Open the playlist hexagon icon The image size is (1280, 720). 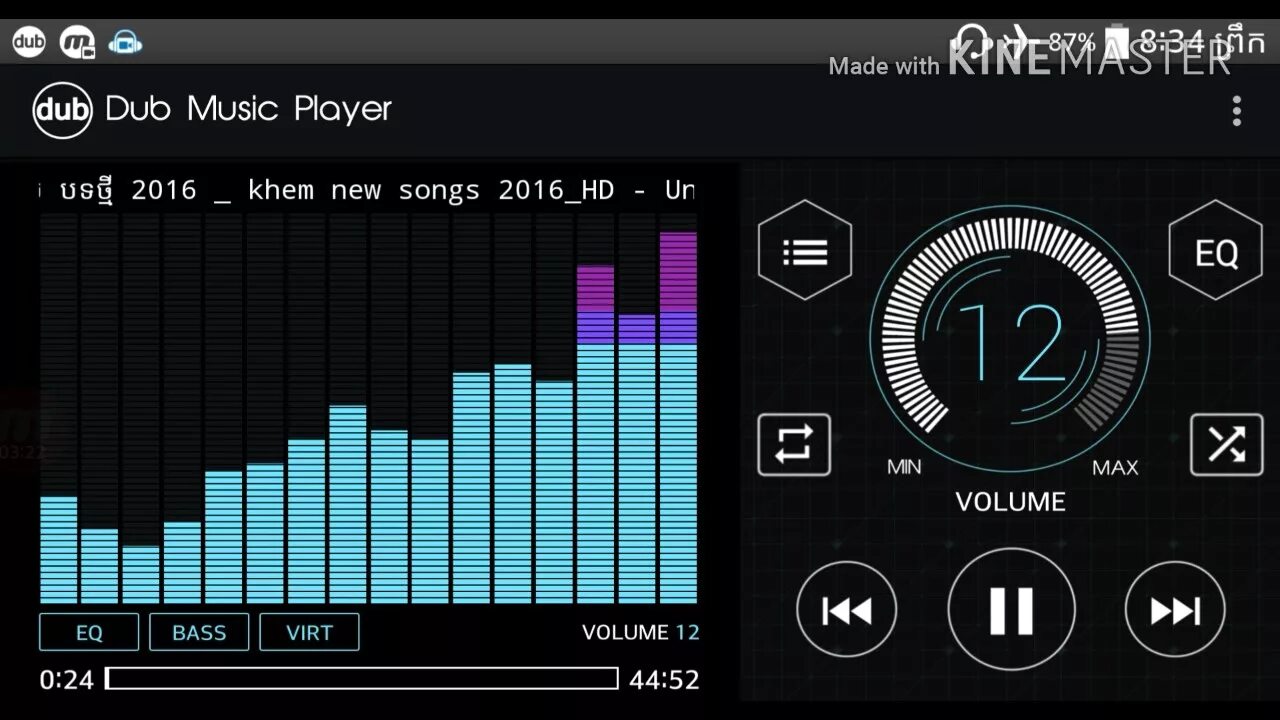[805, 250]
